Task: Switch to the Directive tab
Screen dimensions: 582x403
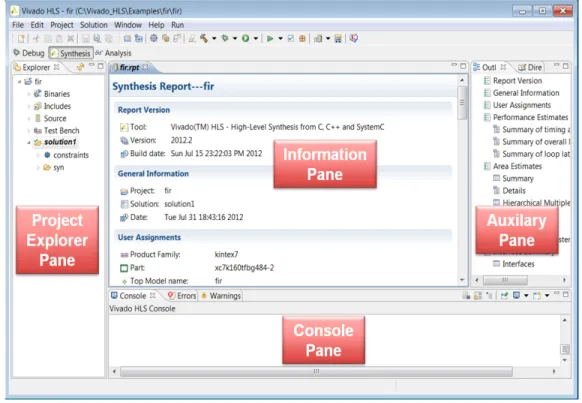Action: tap(530, 67)
